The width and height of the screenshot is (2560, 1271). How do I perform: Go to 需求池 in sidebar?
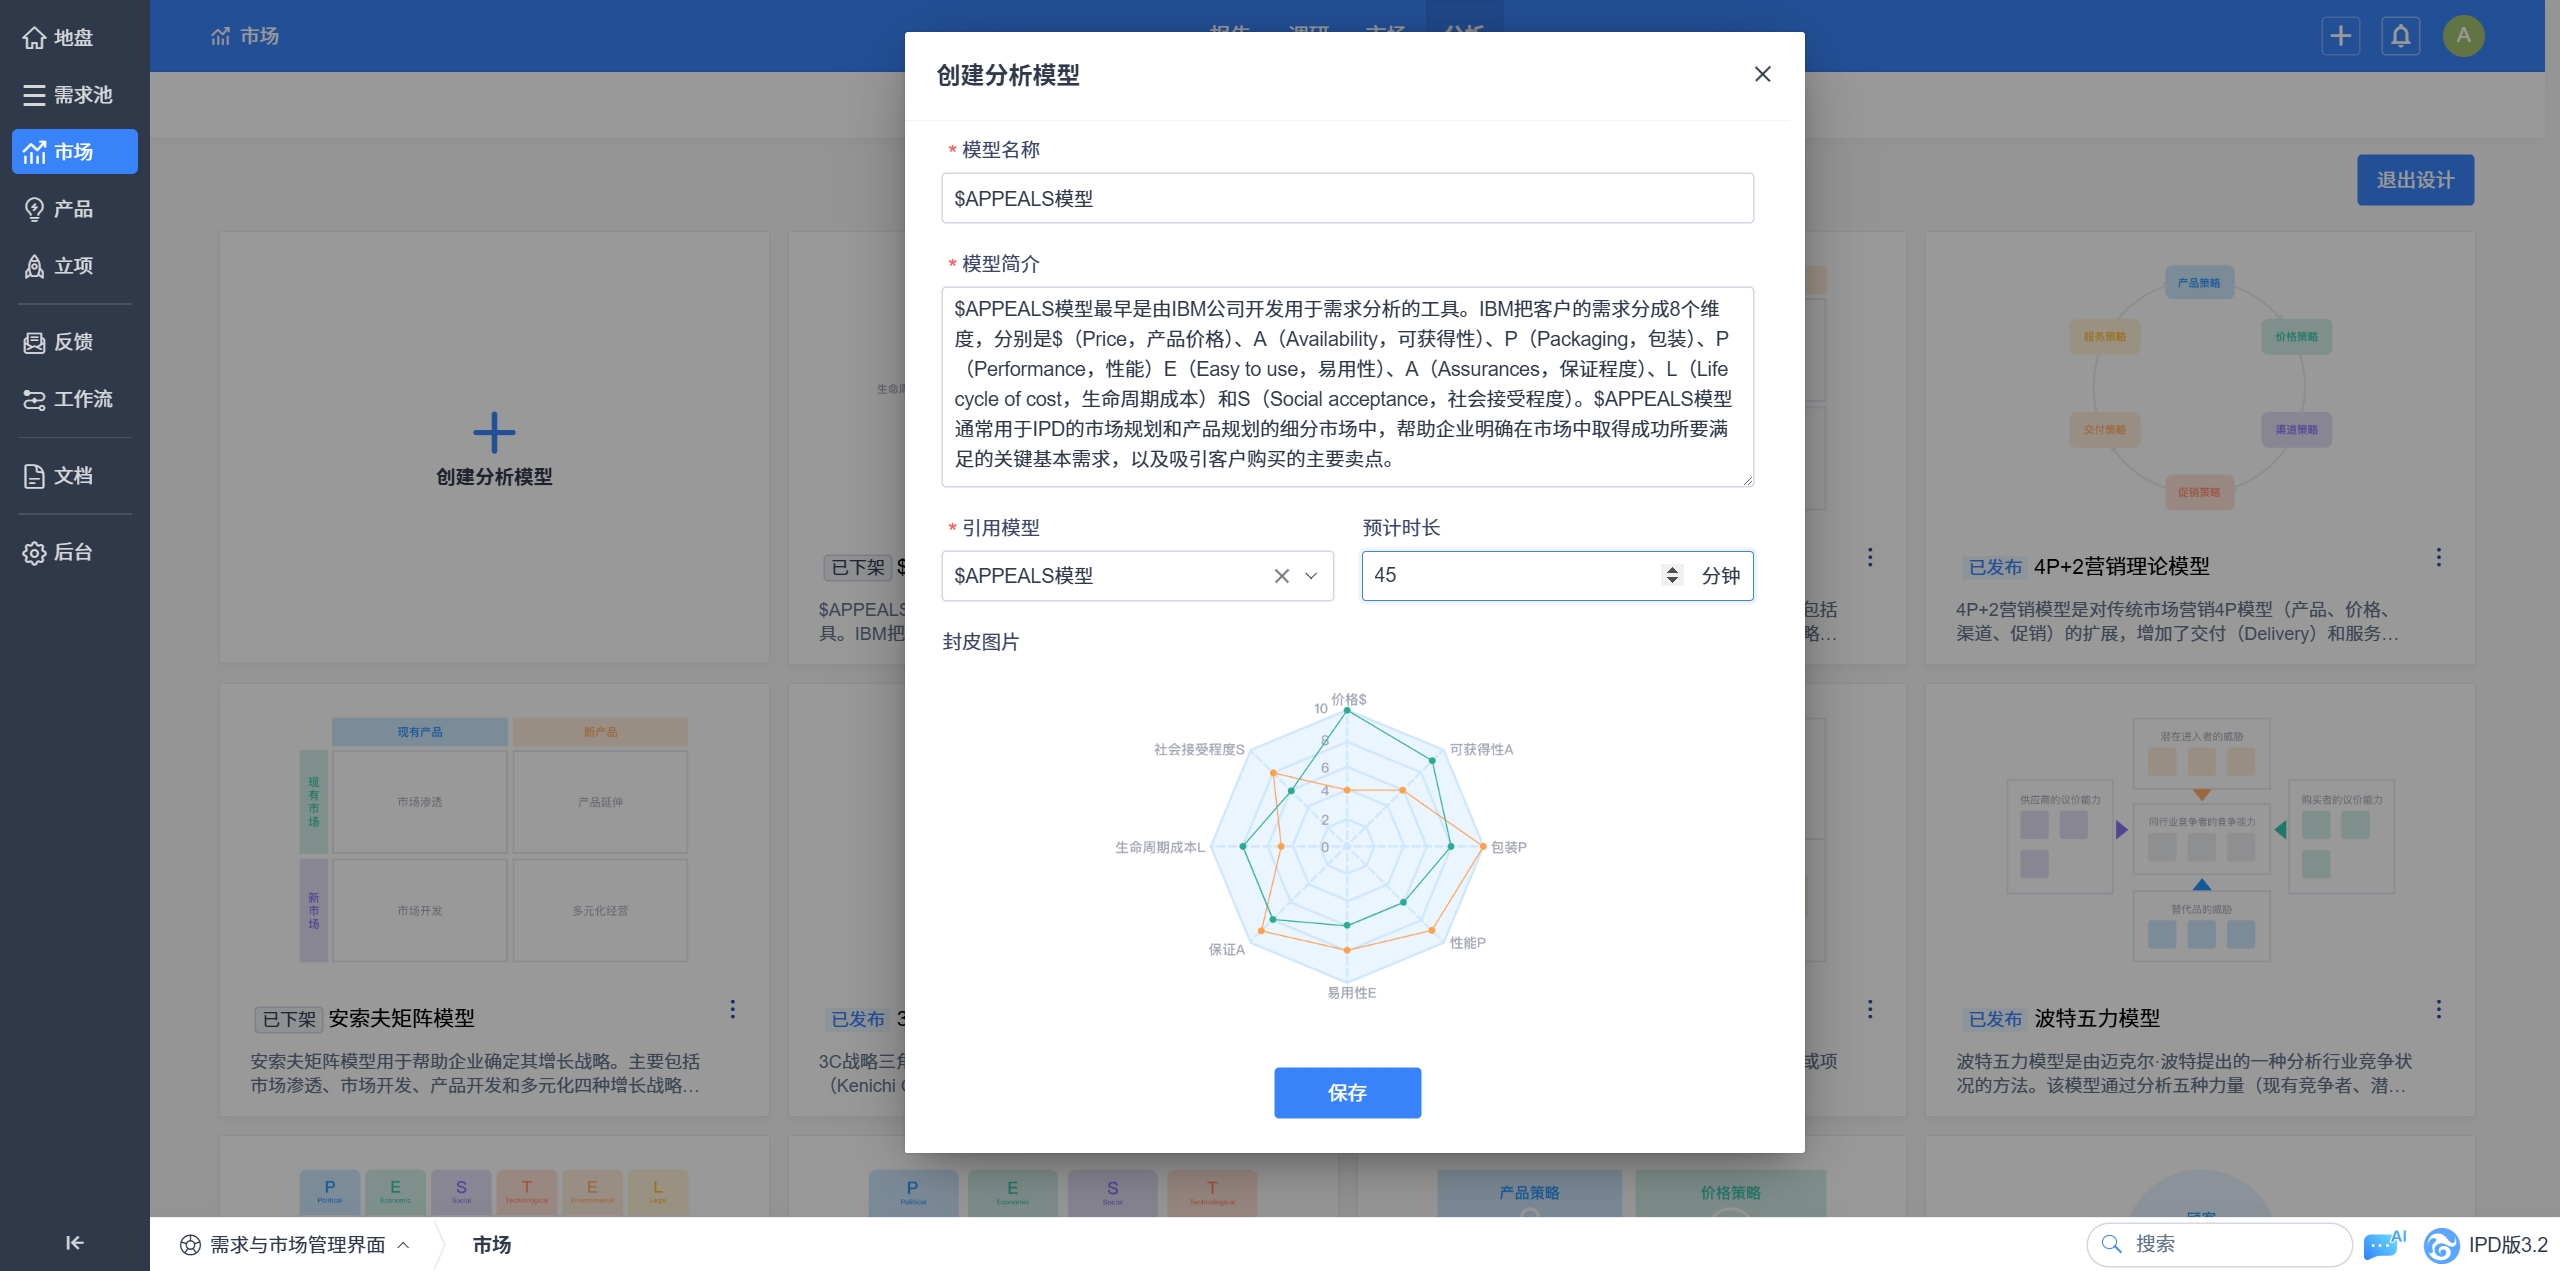(74, 95)
